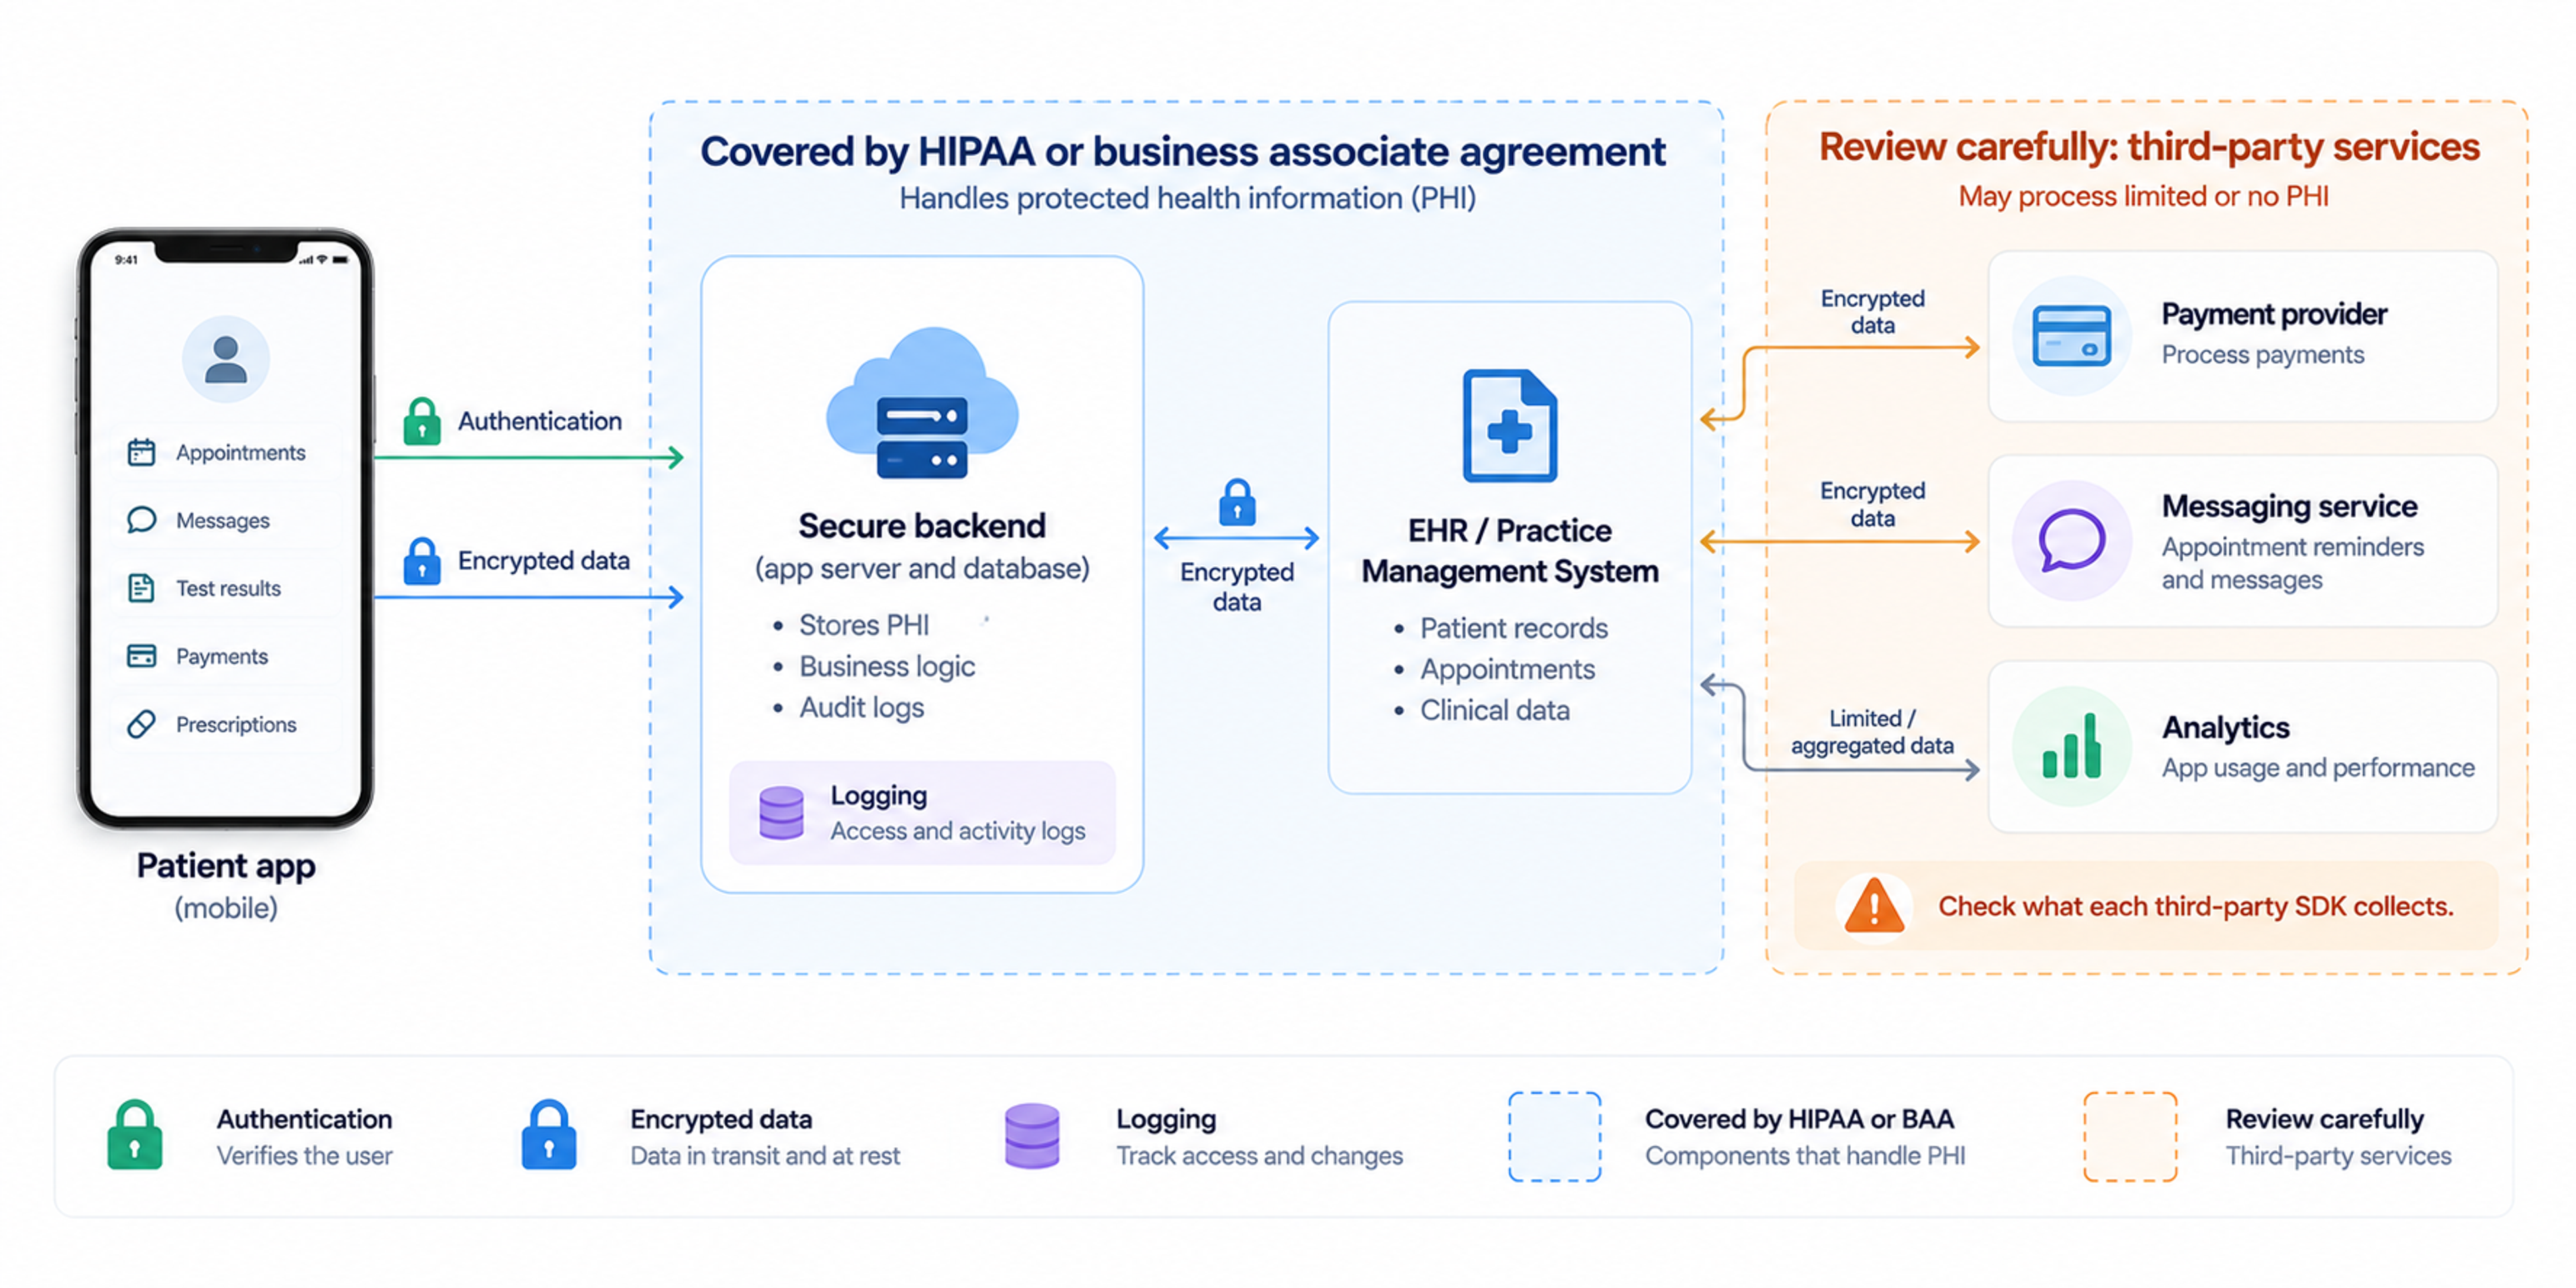2576x1288 pixels.
Task: Click 'Review carefully: third-party services' title
Action: [x=2149, y=147]
